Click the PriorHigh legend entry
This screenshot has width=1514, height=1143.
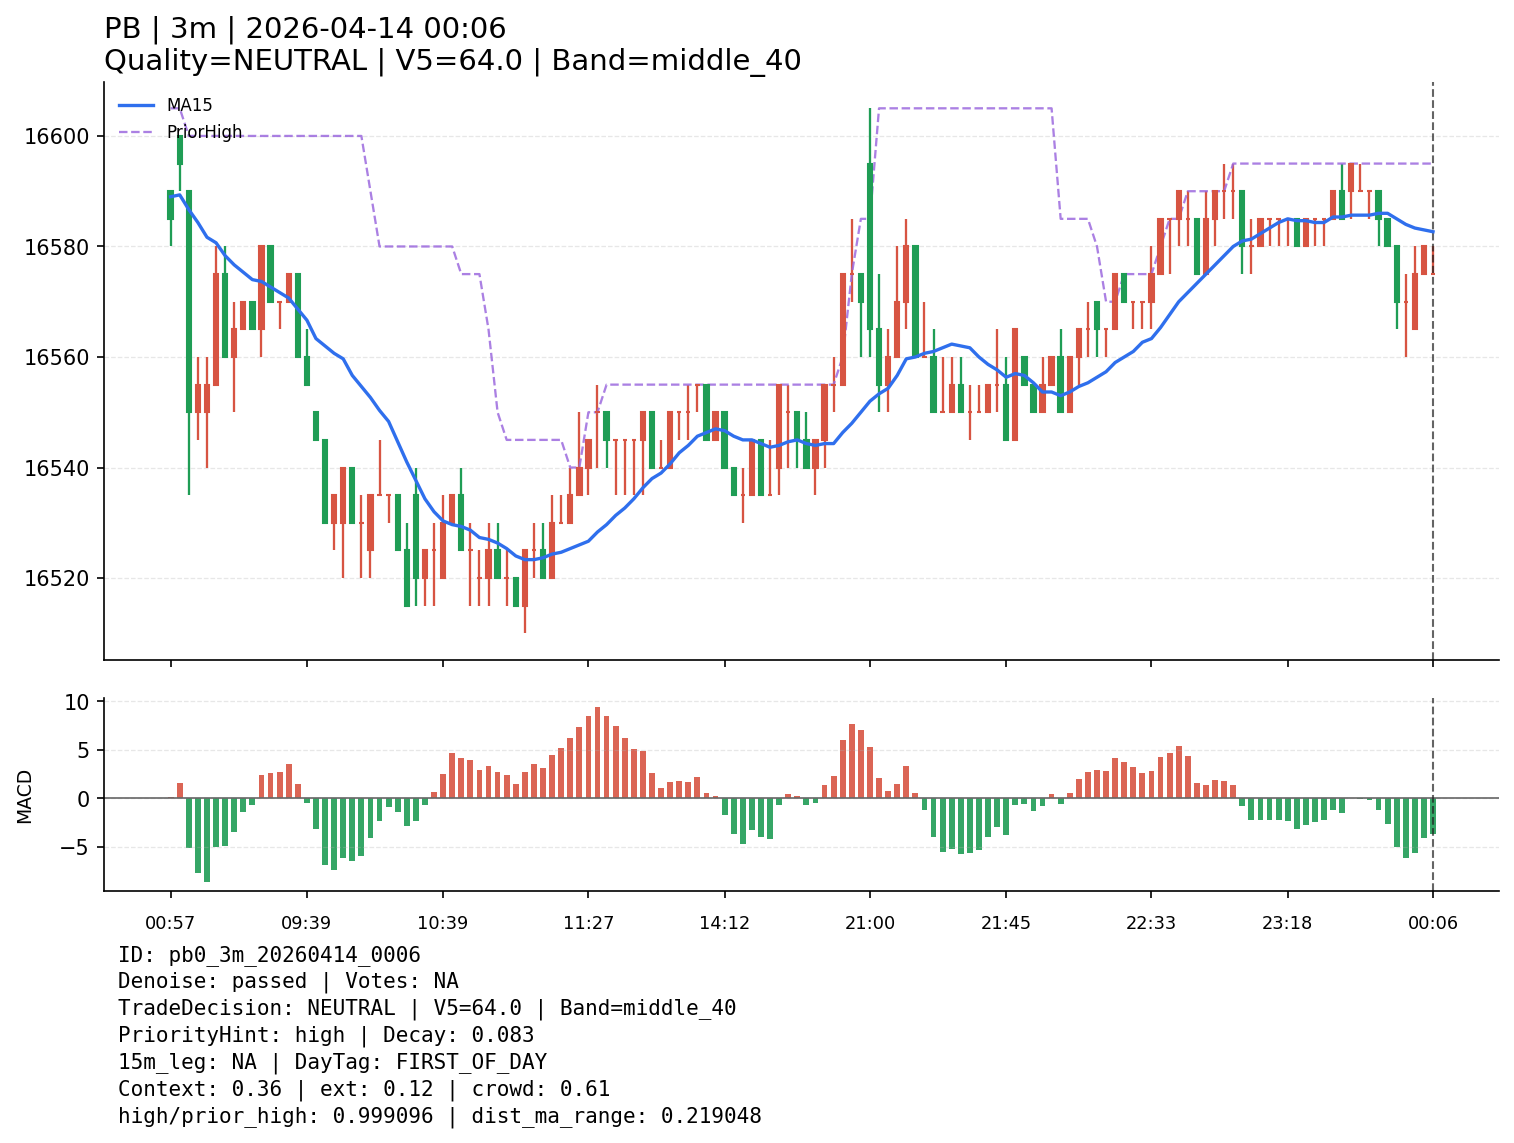[x=203, y=132]
